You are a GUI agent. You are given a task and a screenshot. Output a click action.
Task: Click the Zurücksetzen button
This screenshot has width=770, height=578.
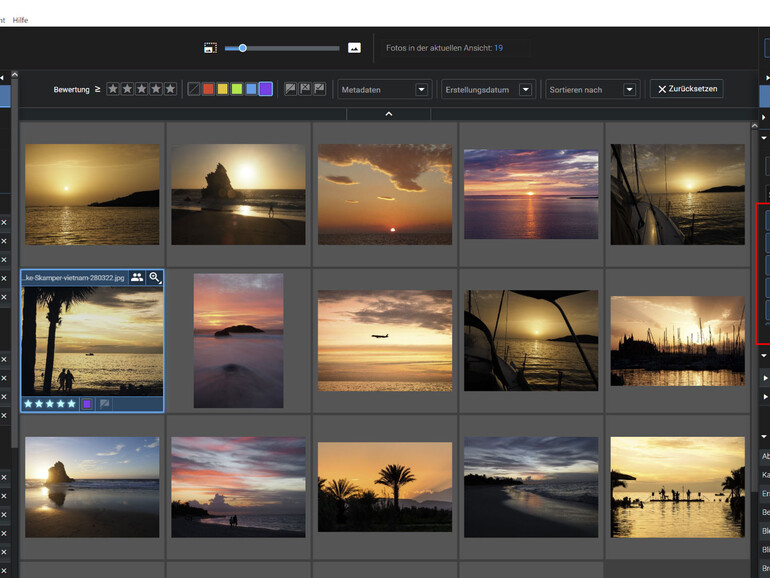click(686, 89)
